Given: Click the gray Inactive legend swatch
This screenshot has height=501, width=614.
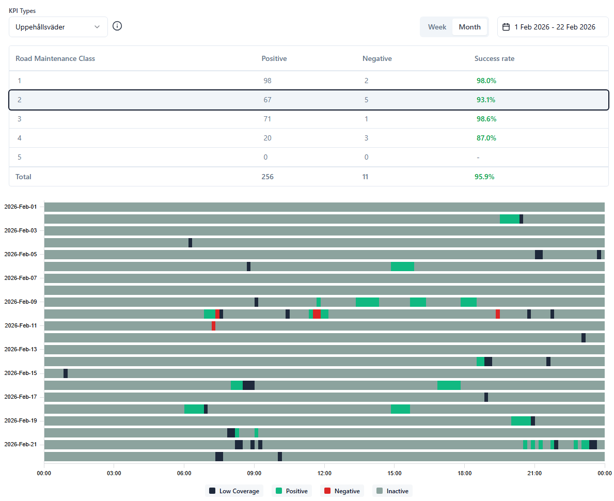Looking at the screenshot, I should click(379, 491).
